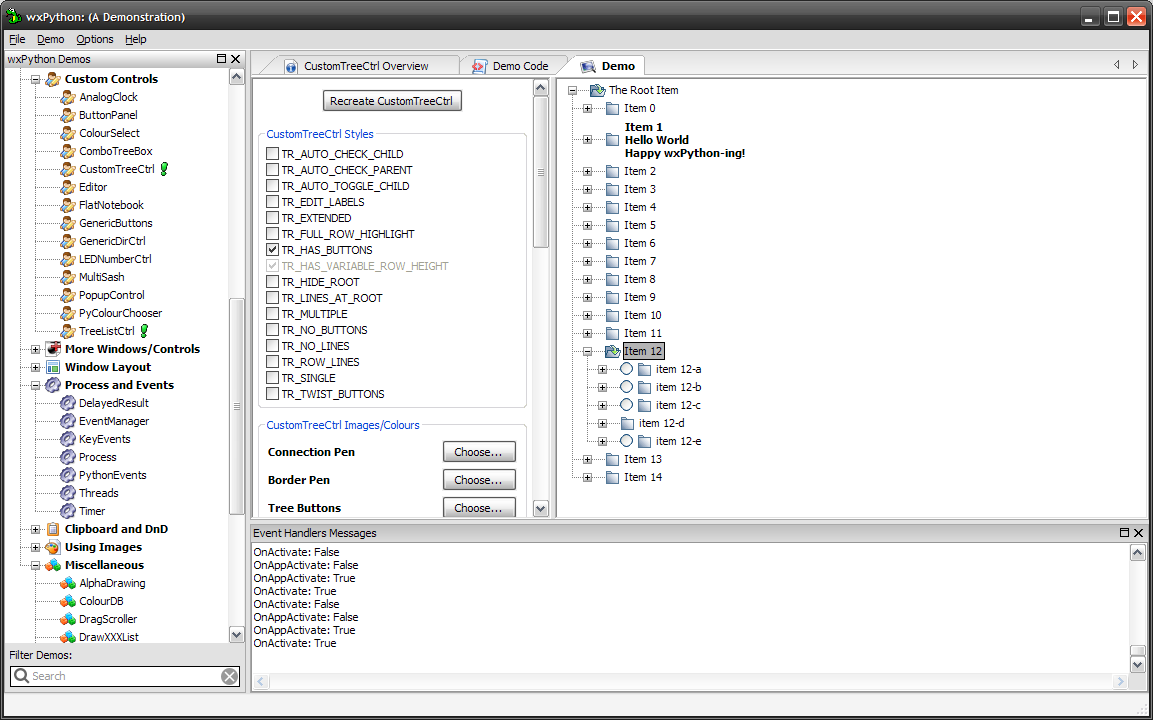Click the AnalogClock demo icon
The height and width of the screenshot is (720, 1153).
coord(67,97)
